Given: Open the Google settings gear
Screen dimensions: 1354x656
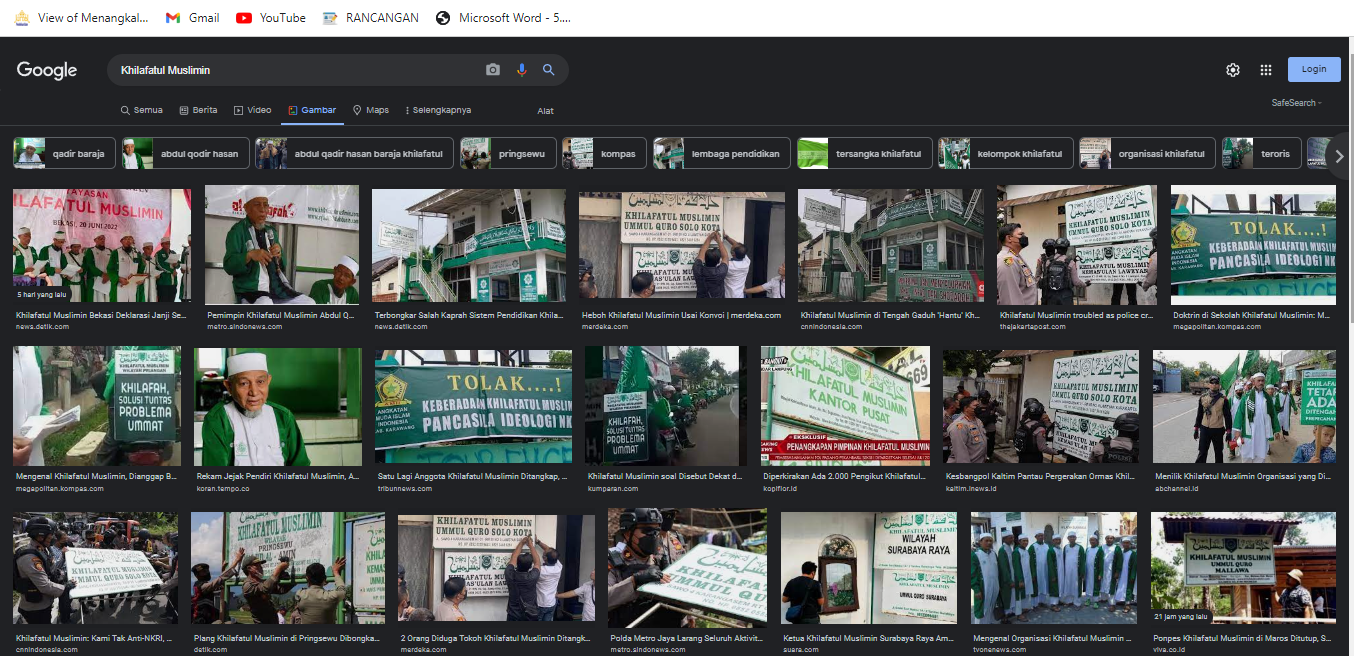Looking at the screenshot, I should (x=1233, y=70).
